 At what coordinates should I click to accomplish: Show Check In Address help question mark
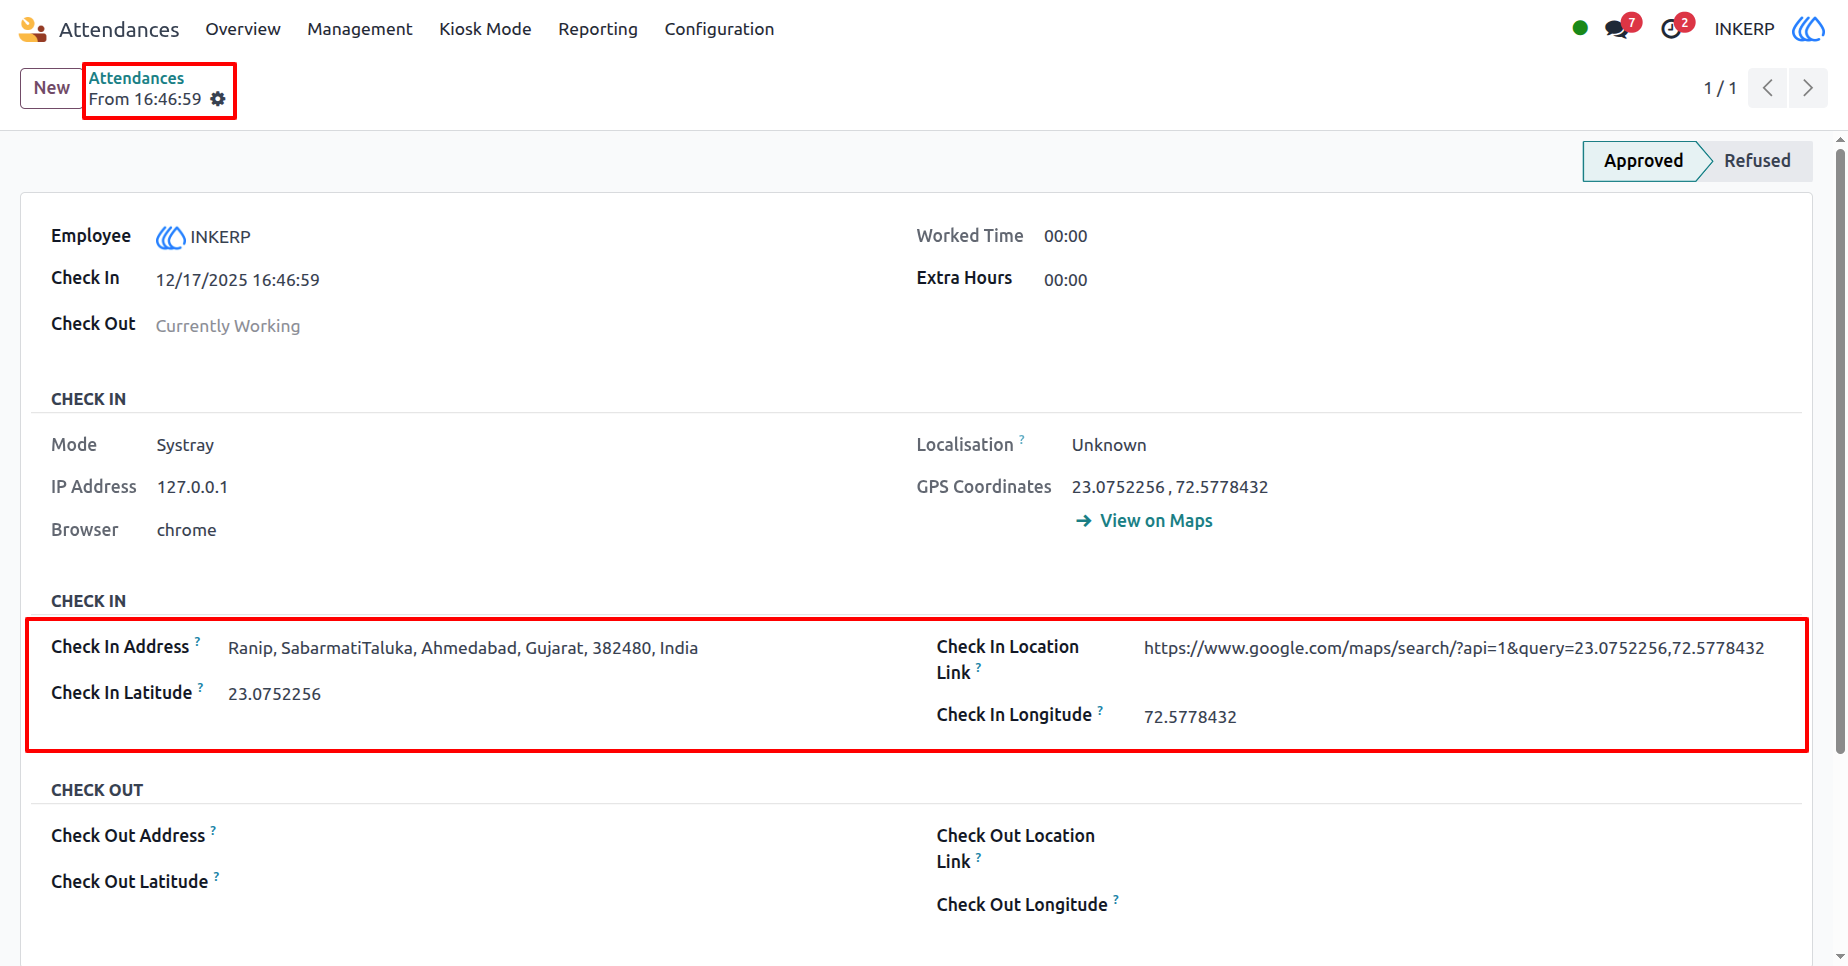pyautogui.click(x=198, y=641)
